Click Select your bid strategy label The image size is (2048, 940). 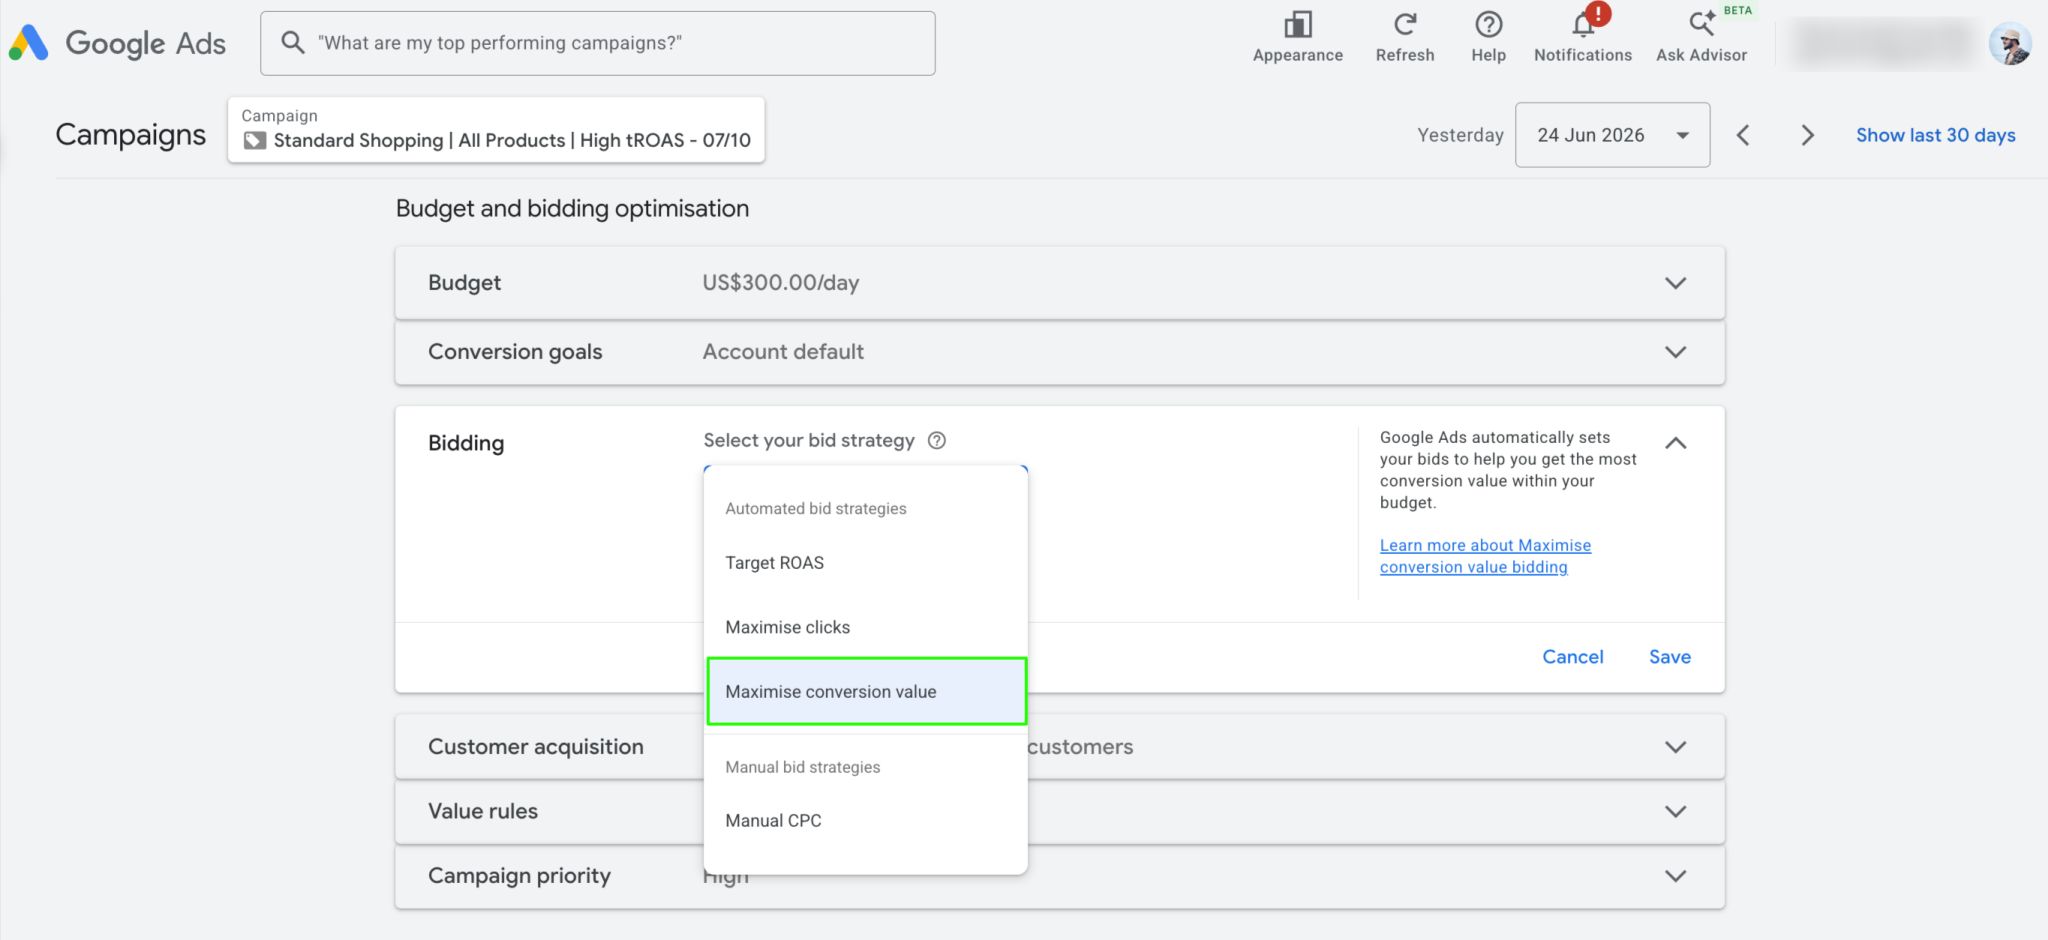(x=808, y=440)
